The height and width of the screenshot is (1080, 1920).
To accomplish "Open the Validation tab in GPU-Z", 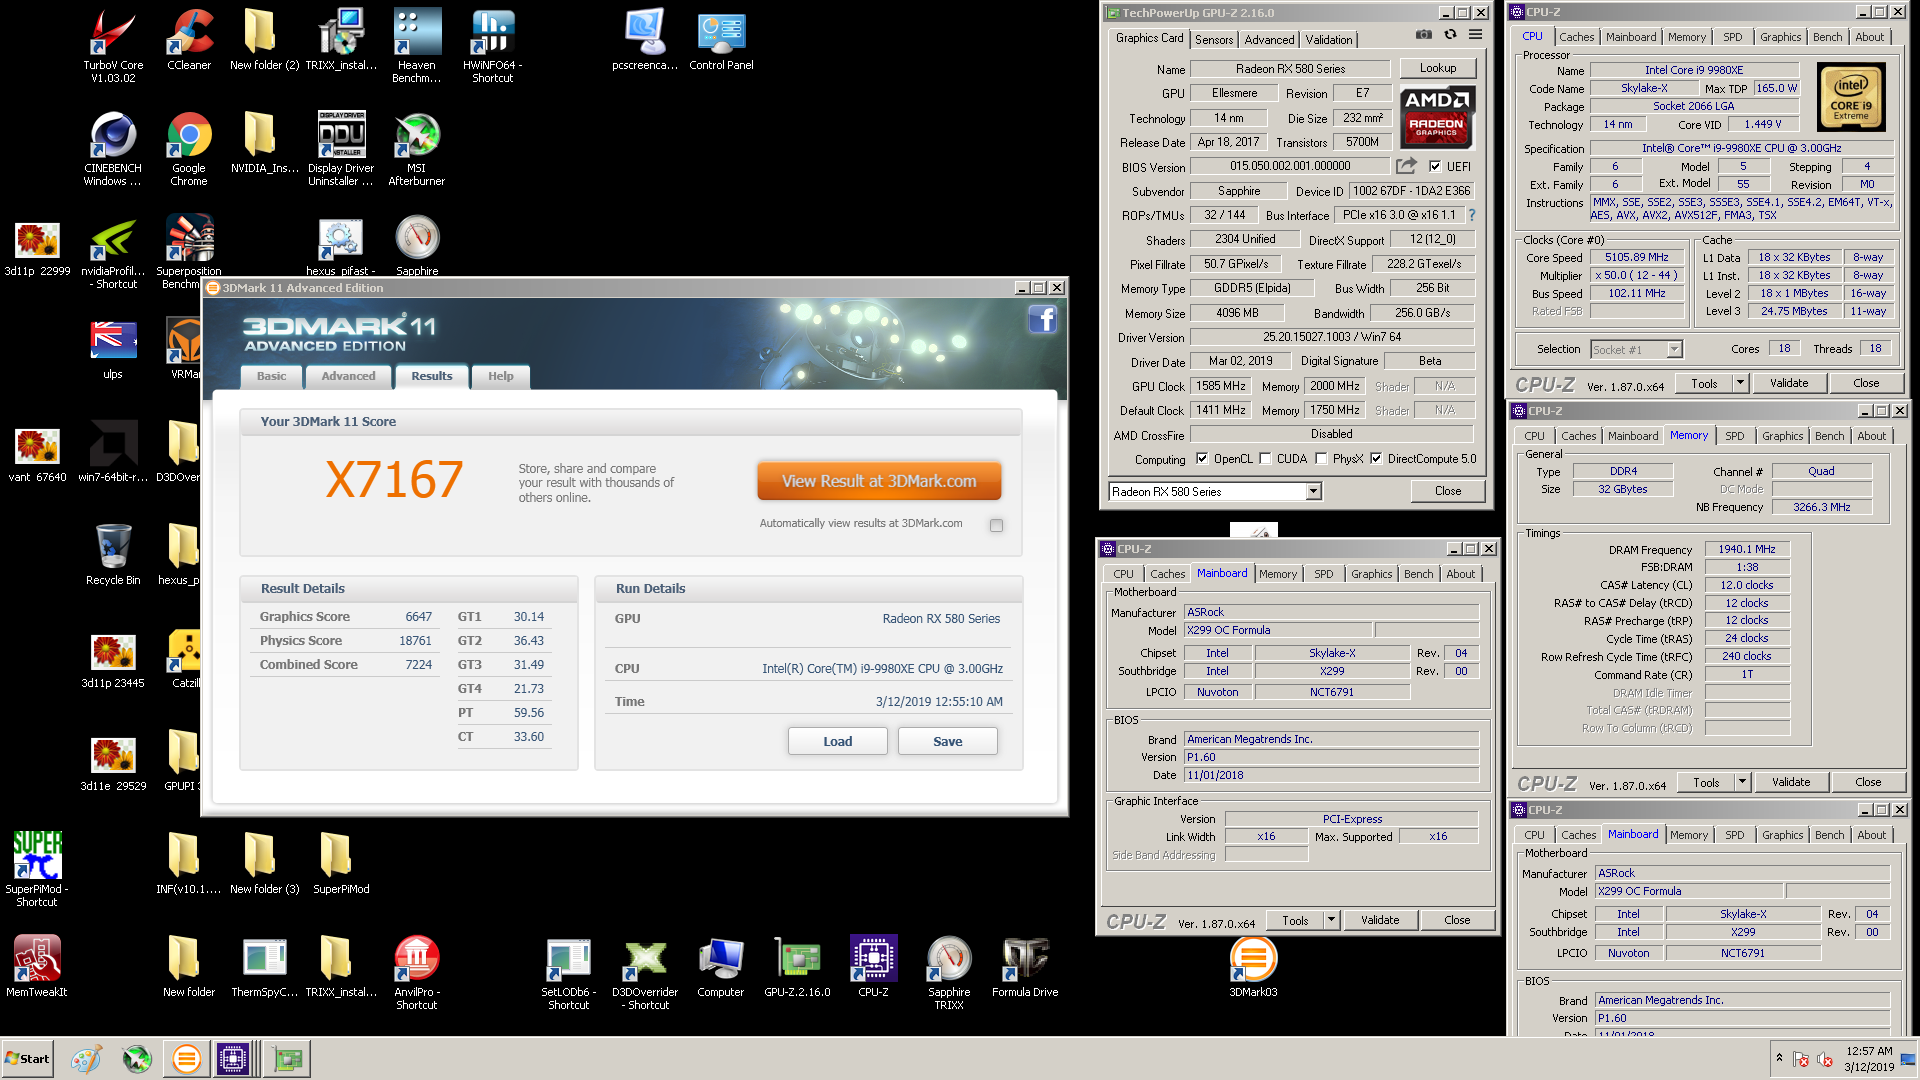I will pos(1329,40).
